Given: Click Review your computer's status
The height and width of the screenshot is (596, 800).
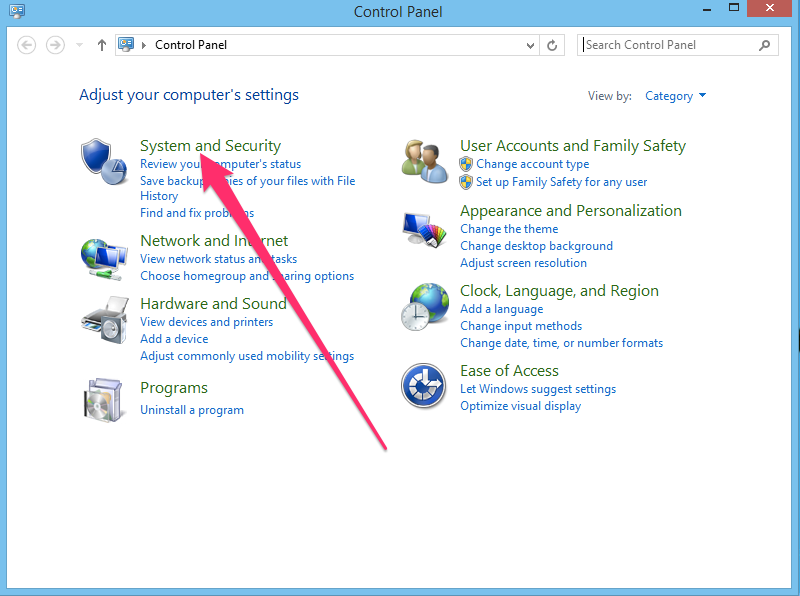Looking at the screenshot, I should [220, 164].
